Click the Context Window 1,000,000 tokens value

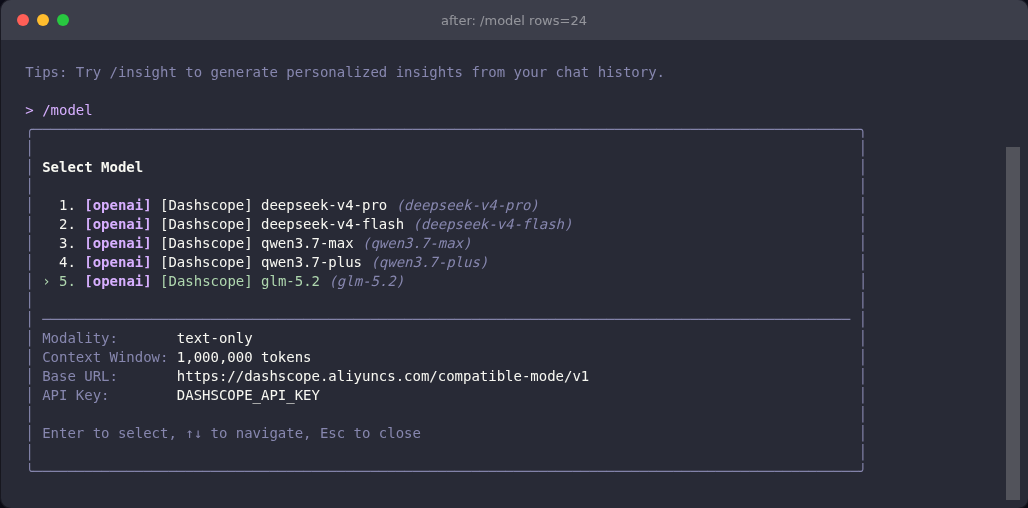coord(244,357)
